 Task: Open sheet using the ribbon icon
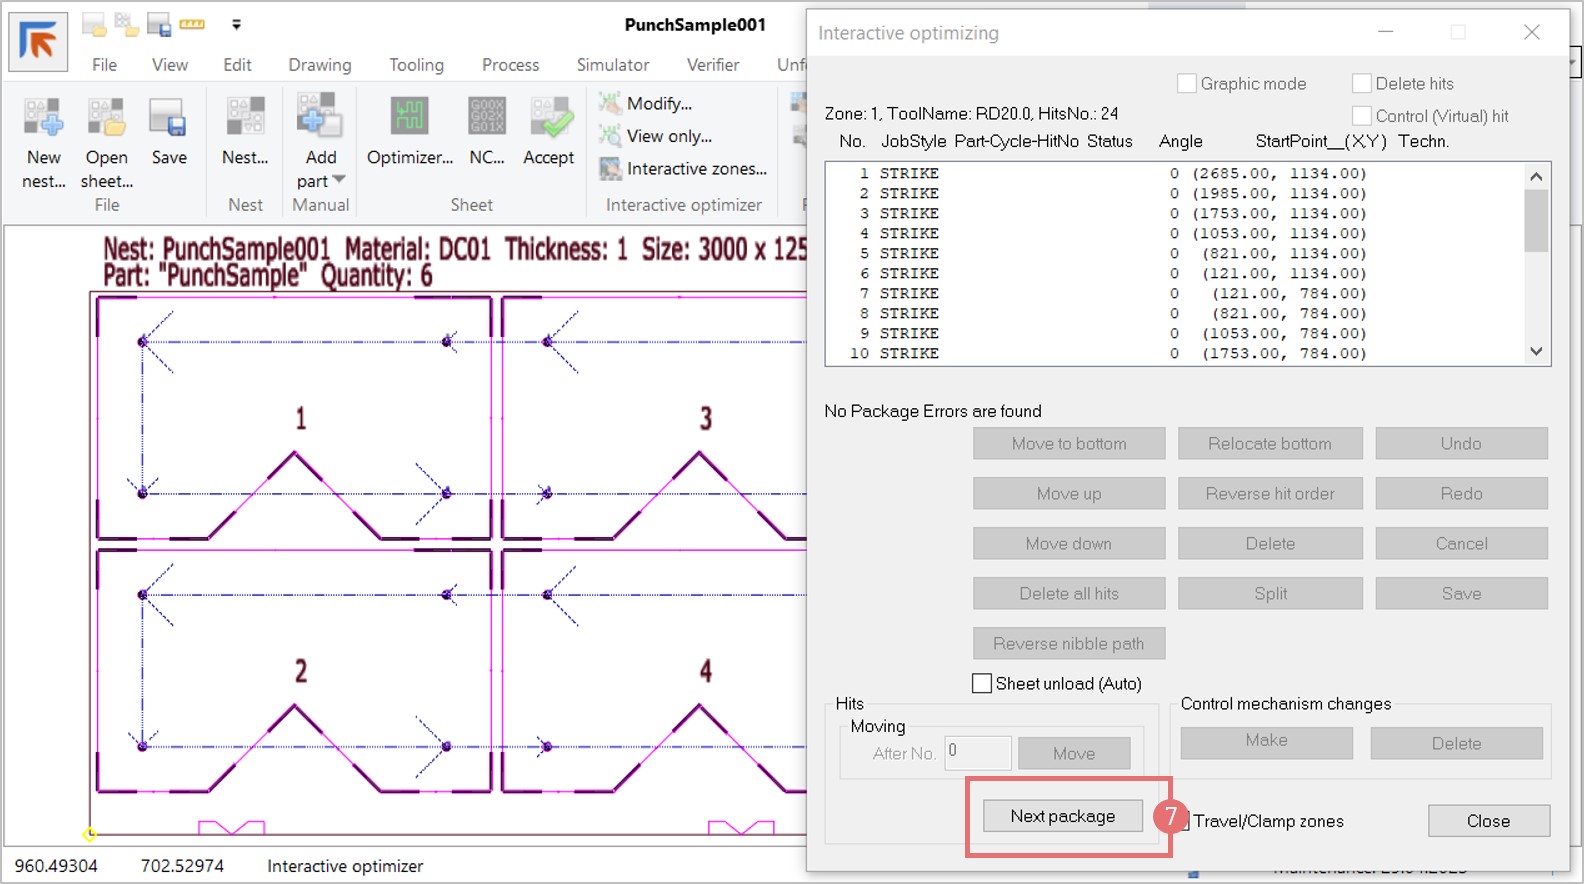(106, 118)
